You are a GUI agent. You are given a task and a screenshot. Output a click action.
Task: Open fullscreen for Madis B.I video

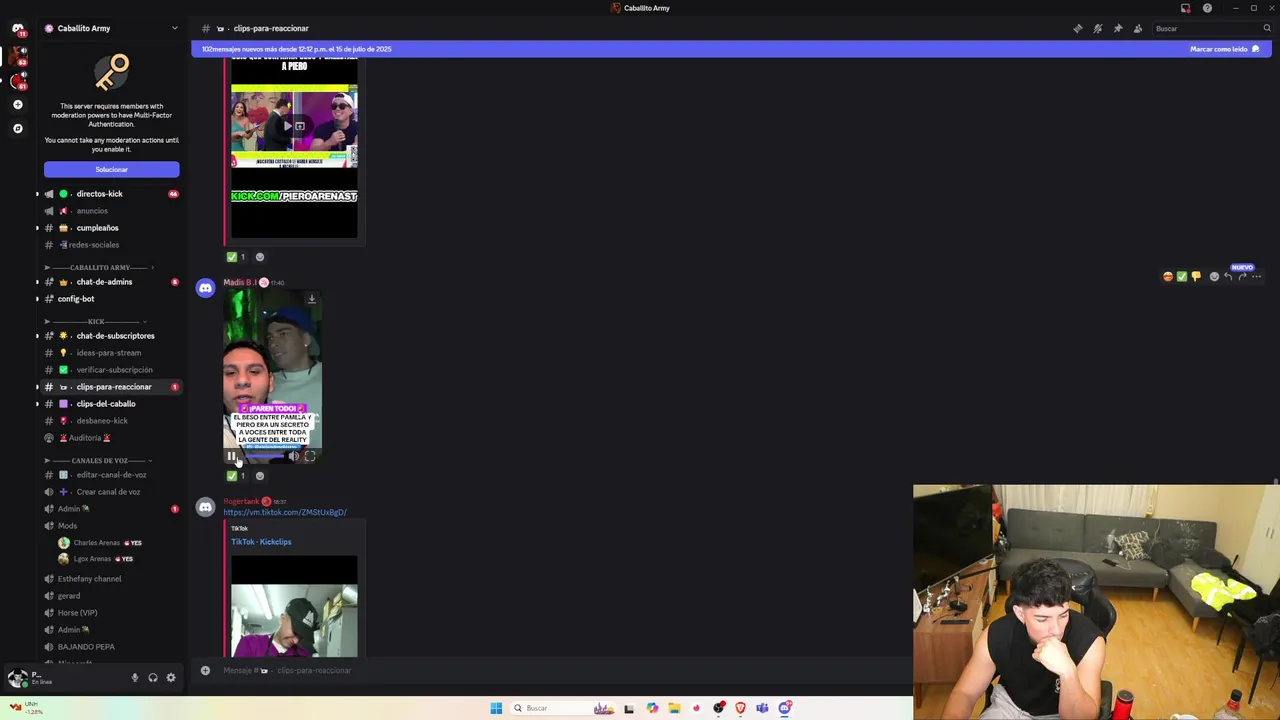coord(310,456)
